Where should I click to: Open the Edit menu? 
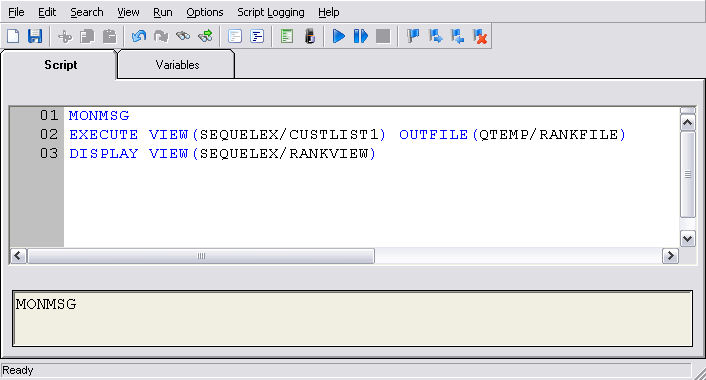[x=47, y=12]
